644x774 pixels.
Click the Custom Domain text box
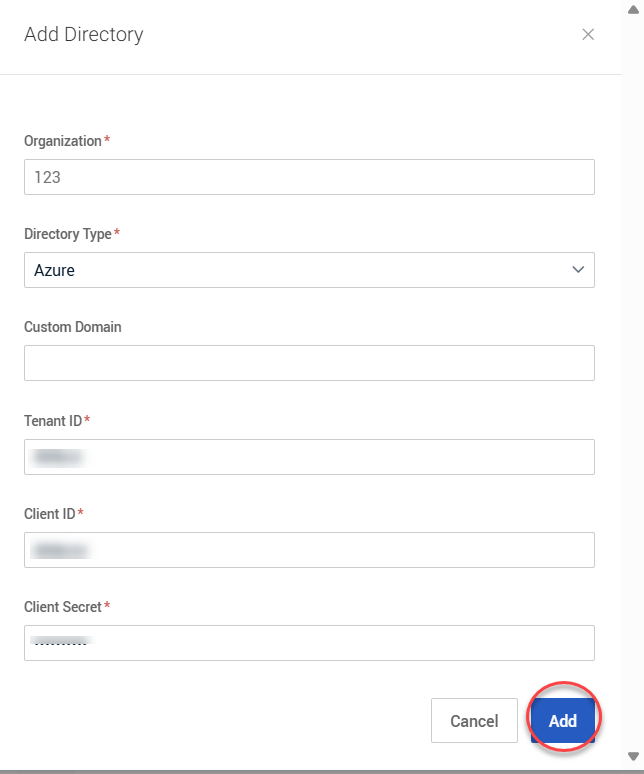pos(309,363)
